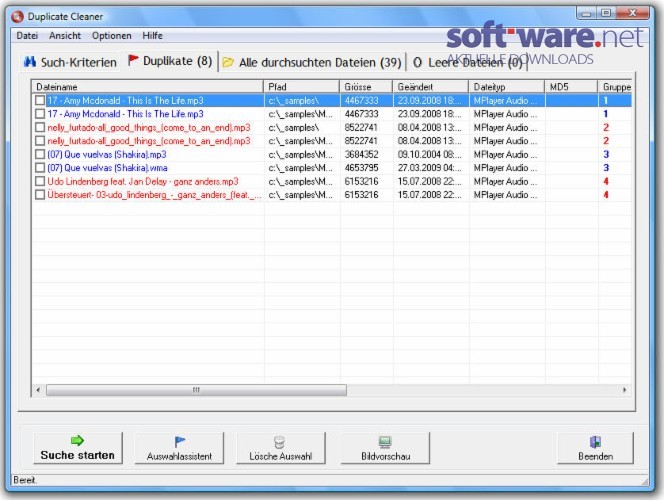Click the blue flag icon on Auswahlassistent
The image size is (664, 500).
[x=180, y=442]
